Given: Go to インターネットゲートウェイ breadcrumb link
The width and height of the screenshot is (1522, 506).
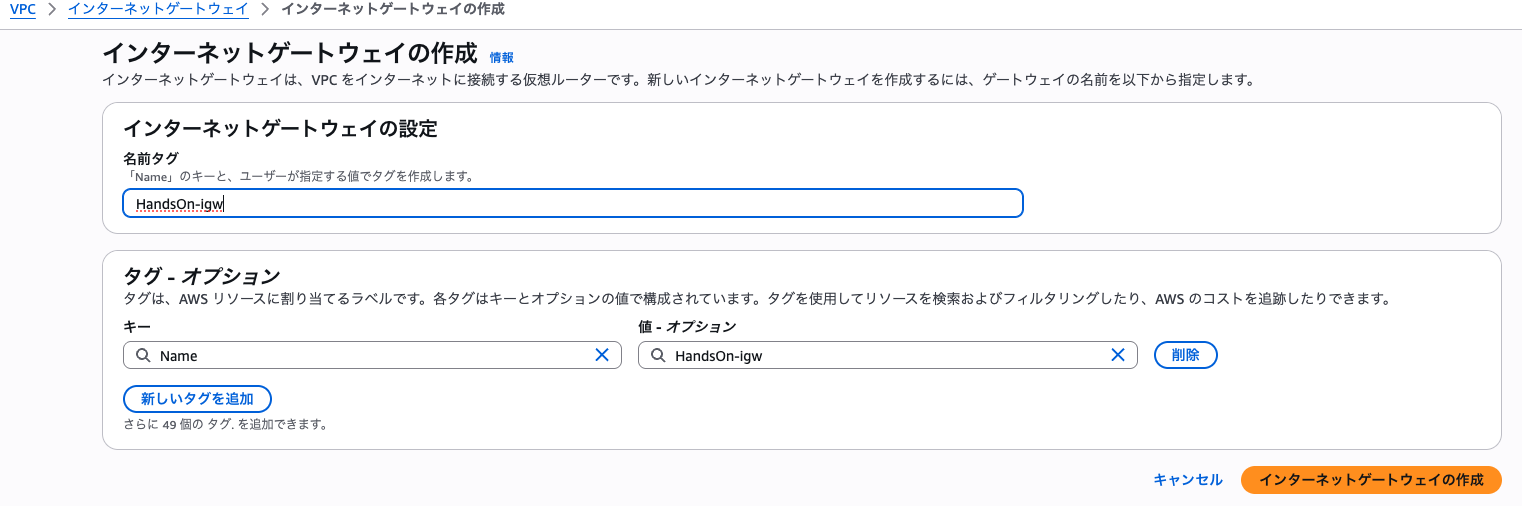Looking at the screenshot, I should pyautogui.click(x=158, y=9).
